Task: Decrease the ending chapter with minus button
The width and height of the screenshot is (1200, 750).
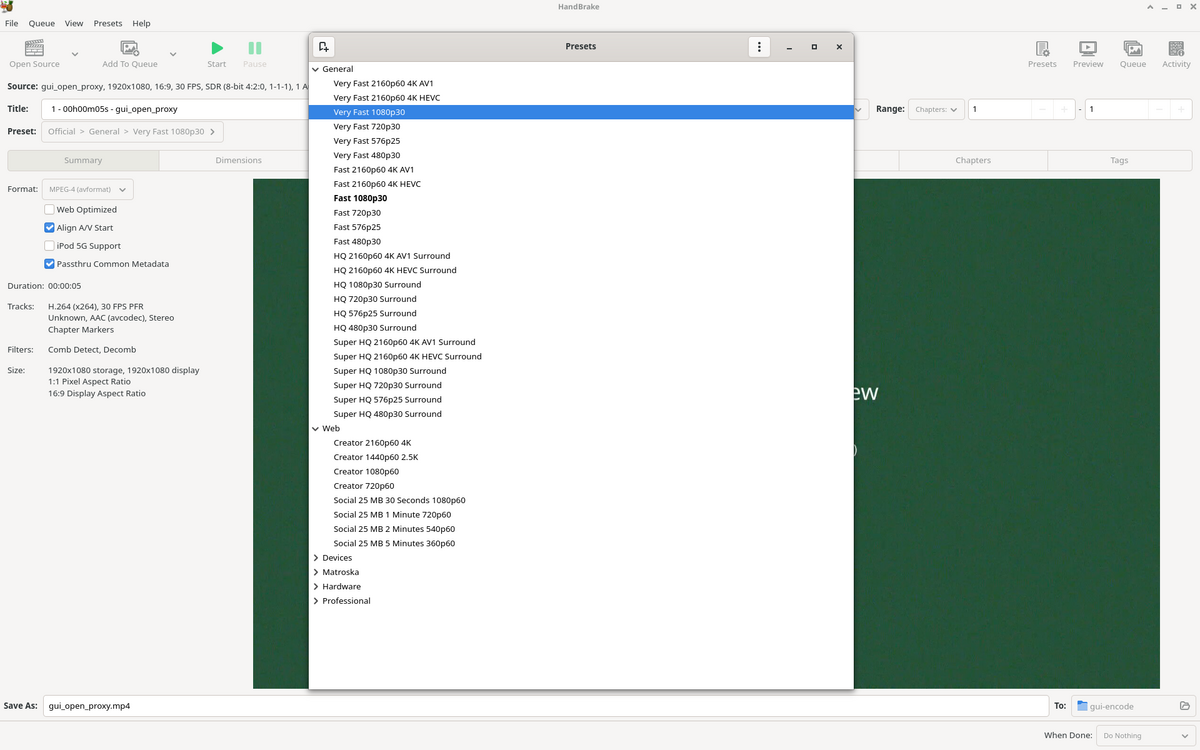Action: point(1158,109)
